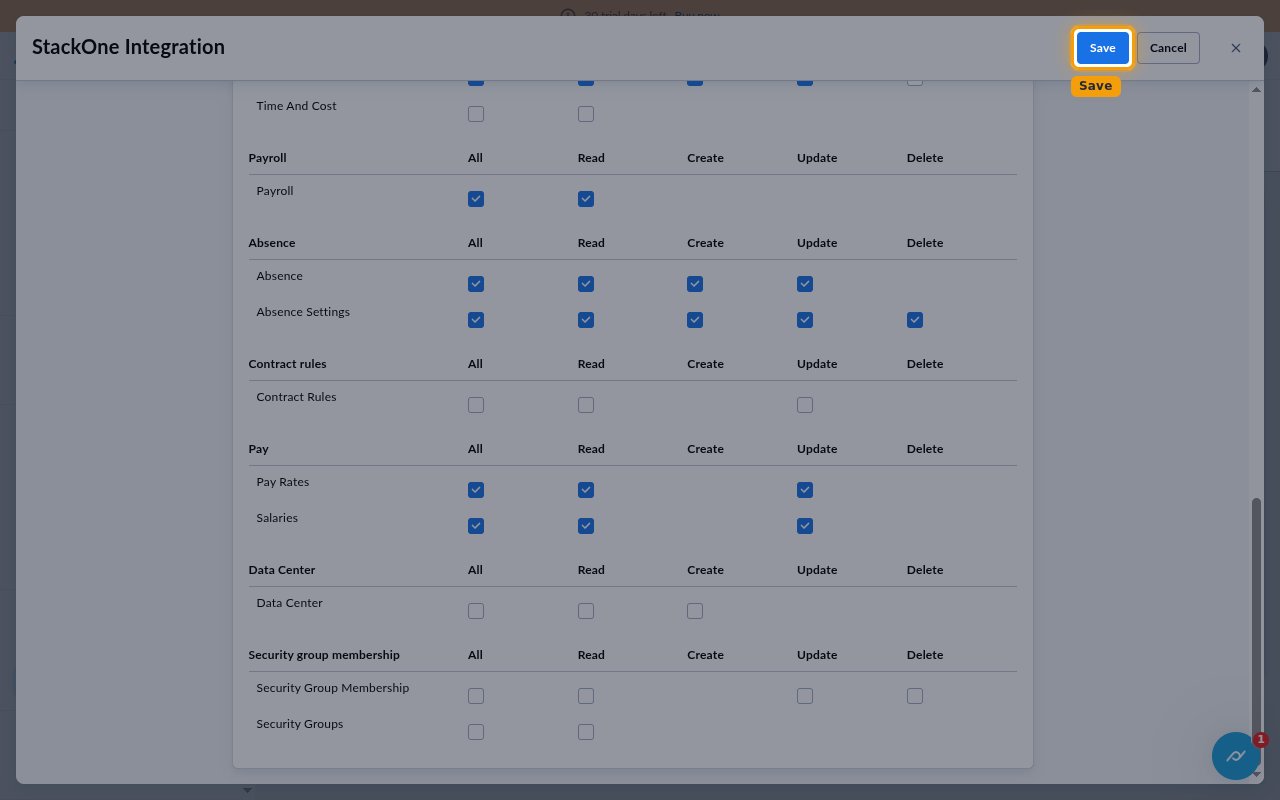Viewport: 1280px width, 800px height.
Task: Click the bold Security group membership heading
Action: click(x=324, y=655)
